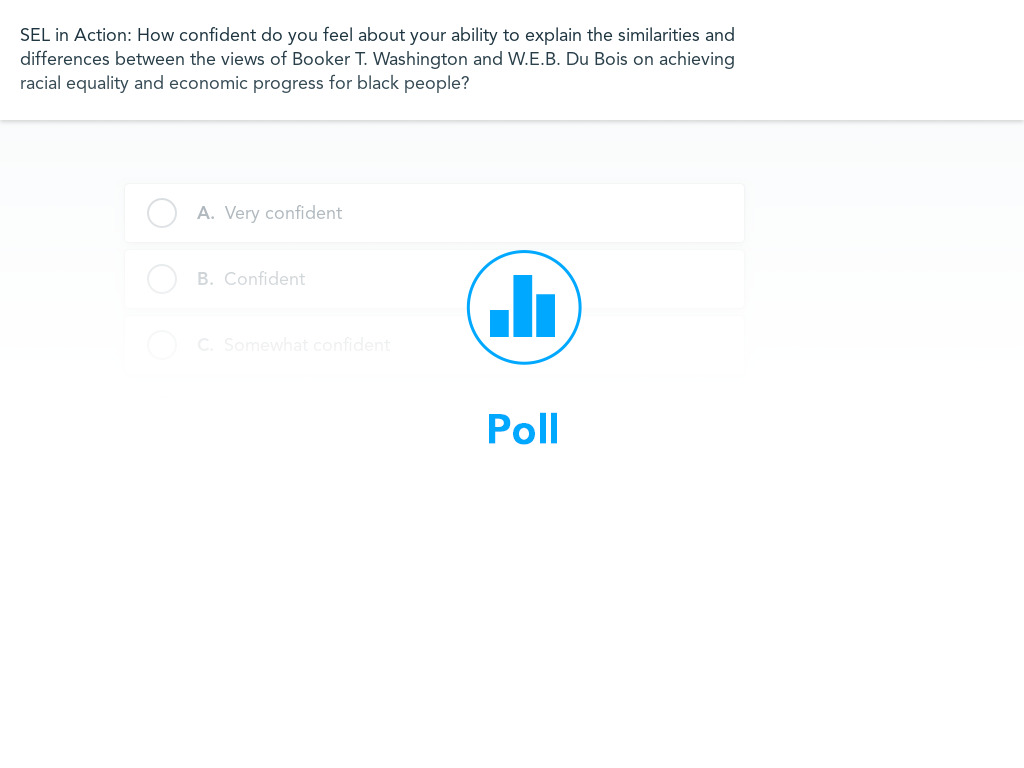Click the "Confident" answer text
This screenshot has height=768, width=1024.
coord(264,279)
